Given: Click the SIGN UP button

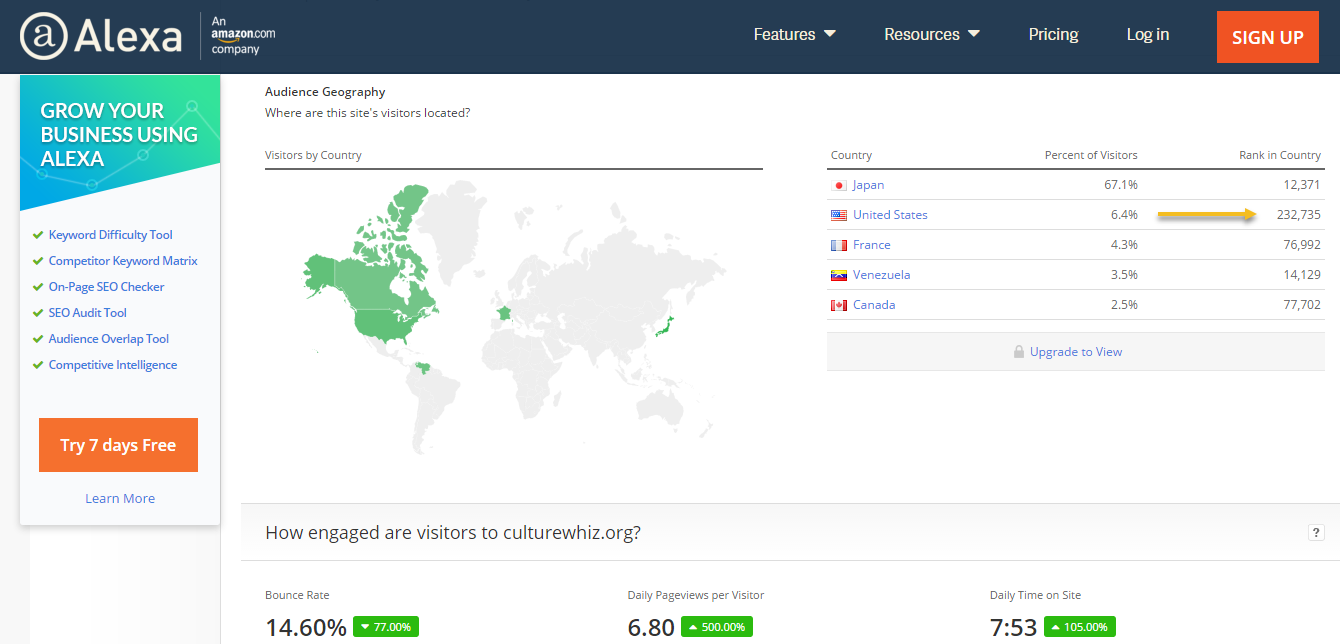Looking at the screenshot, I should click(x=1268, y=37).
